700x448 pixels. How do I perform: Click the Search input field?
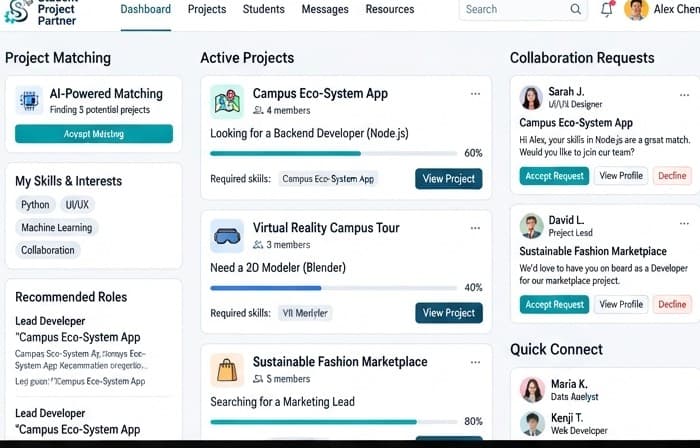tap(523, 9)
